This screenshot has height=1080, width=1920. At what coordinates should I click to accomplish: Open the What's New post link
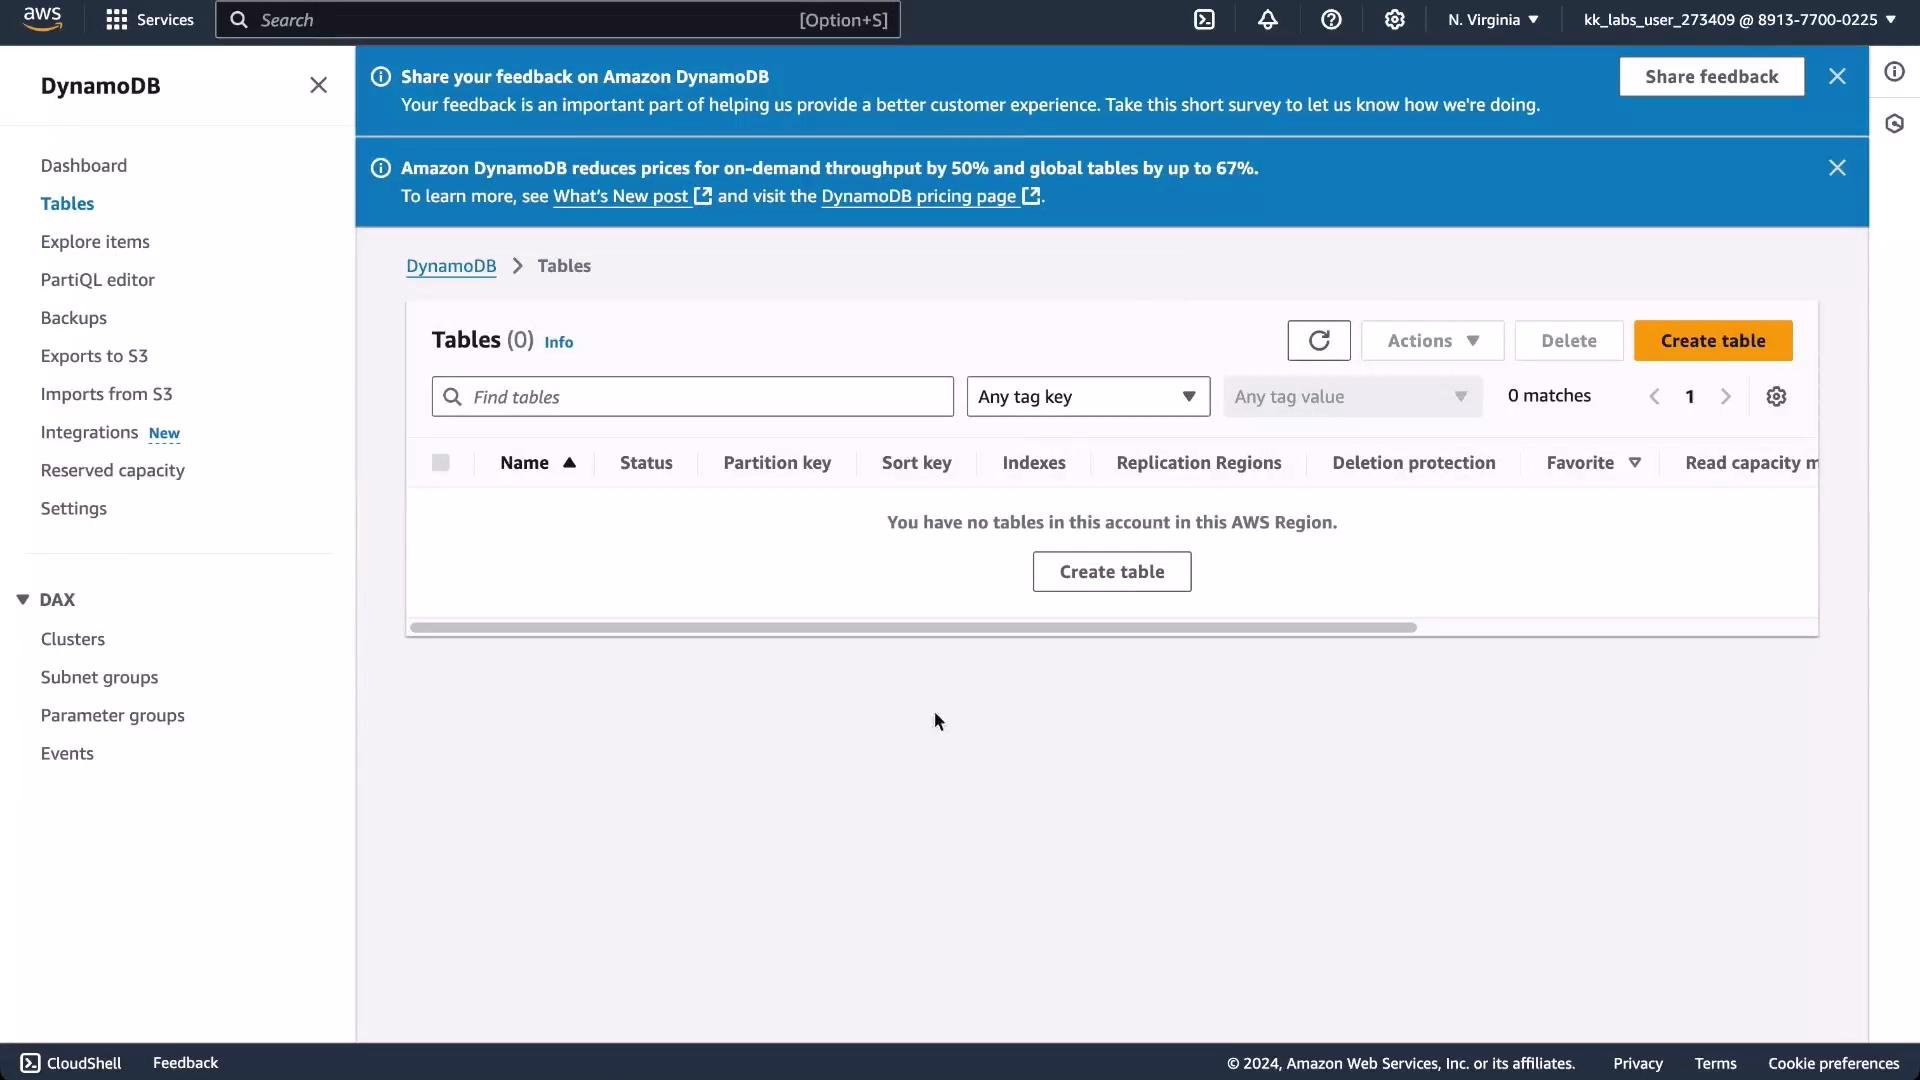tap(632, 196)
